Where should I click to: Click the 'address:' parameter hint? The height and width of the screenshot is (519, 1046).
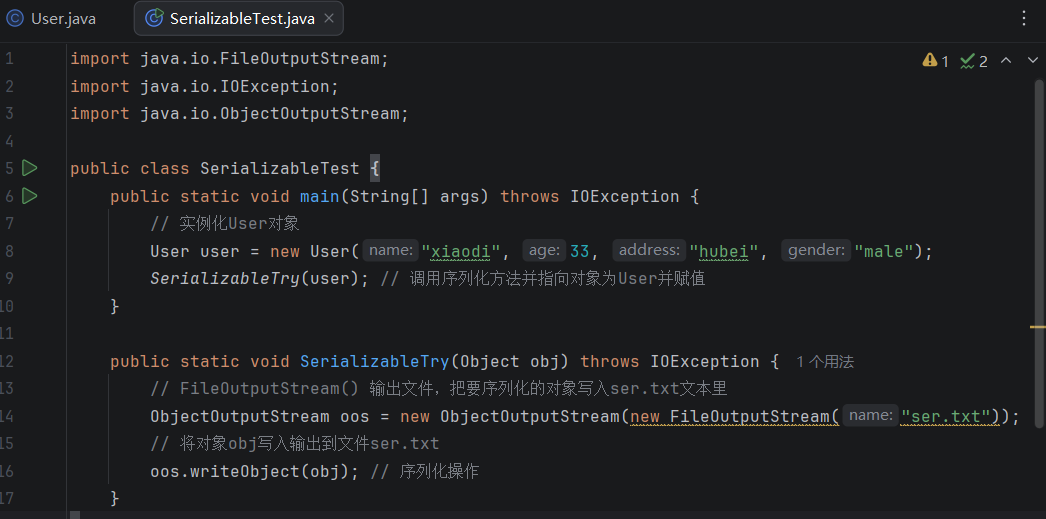click(x=649, y=251)
